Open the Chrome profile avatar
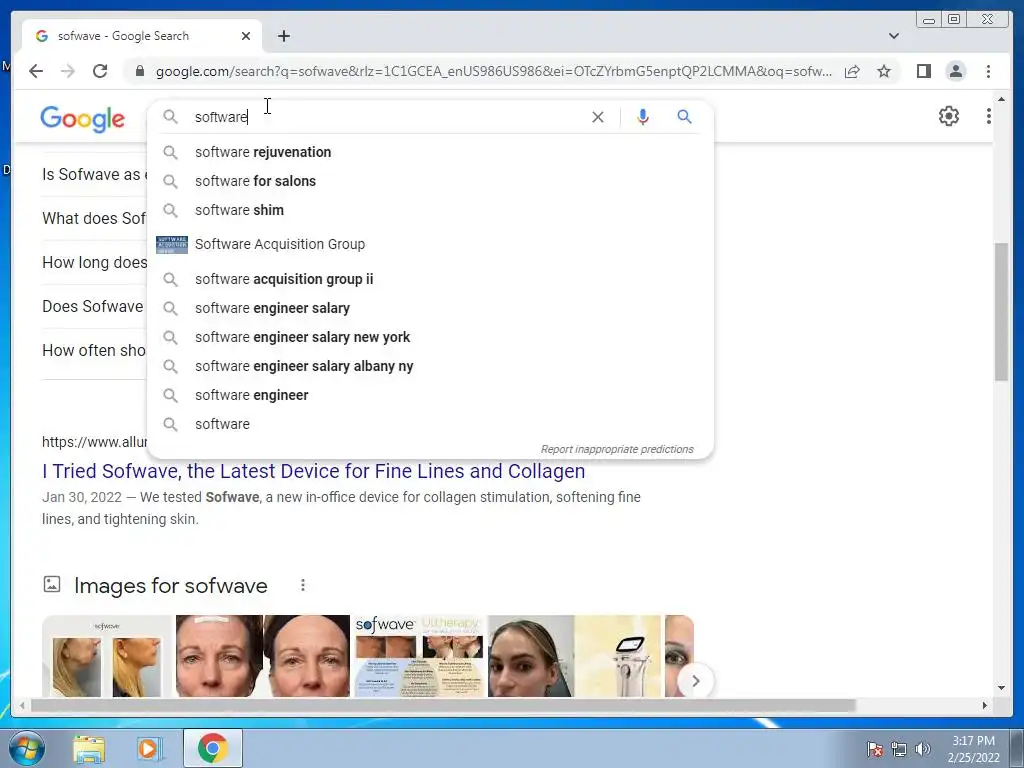The image size is (1024, 768). (955, 71)
